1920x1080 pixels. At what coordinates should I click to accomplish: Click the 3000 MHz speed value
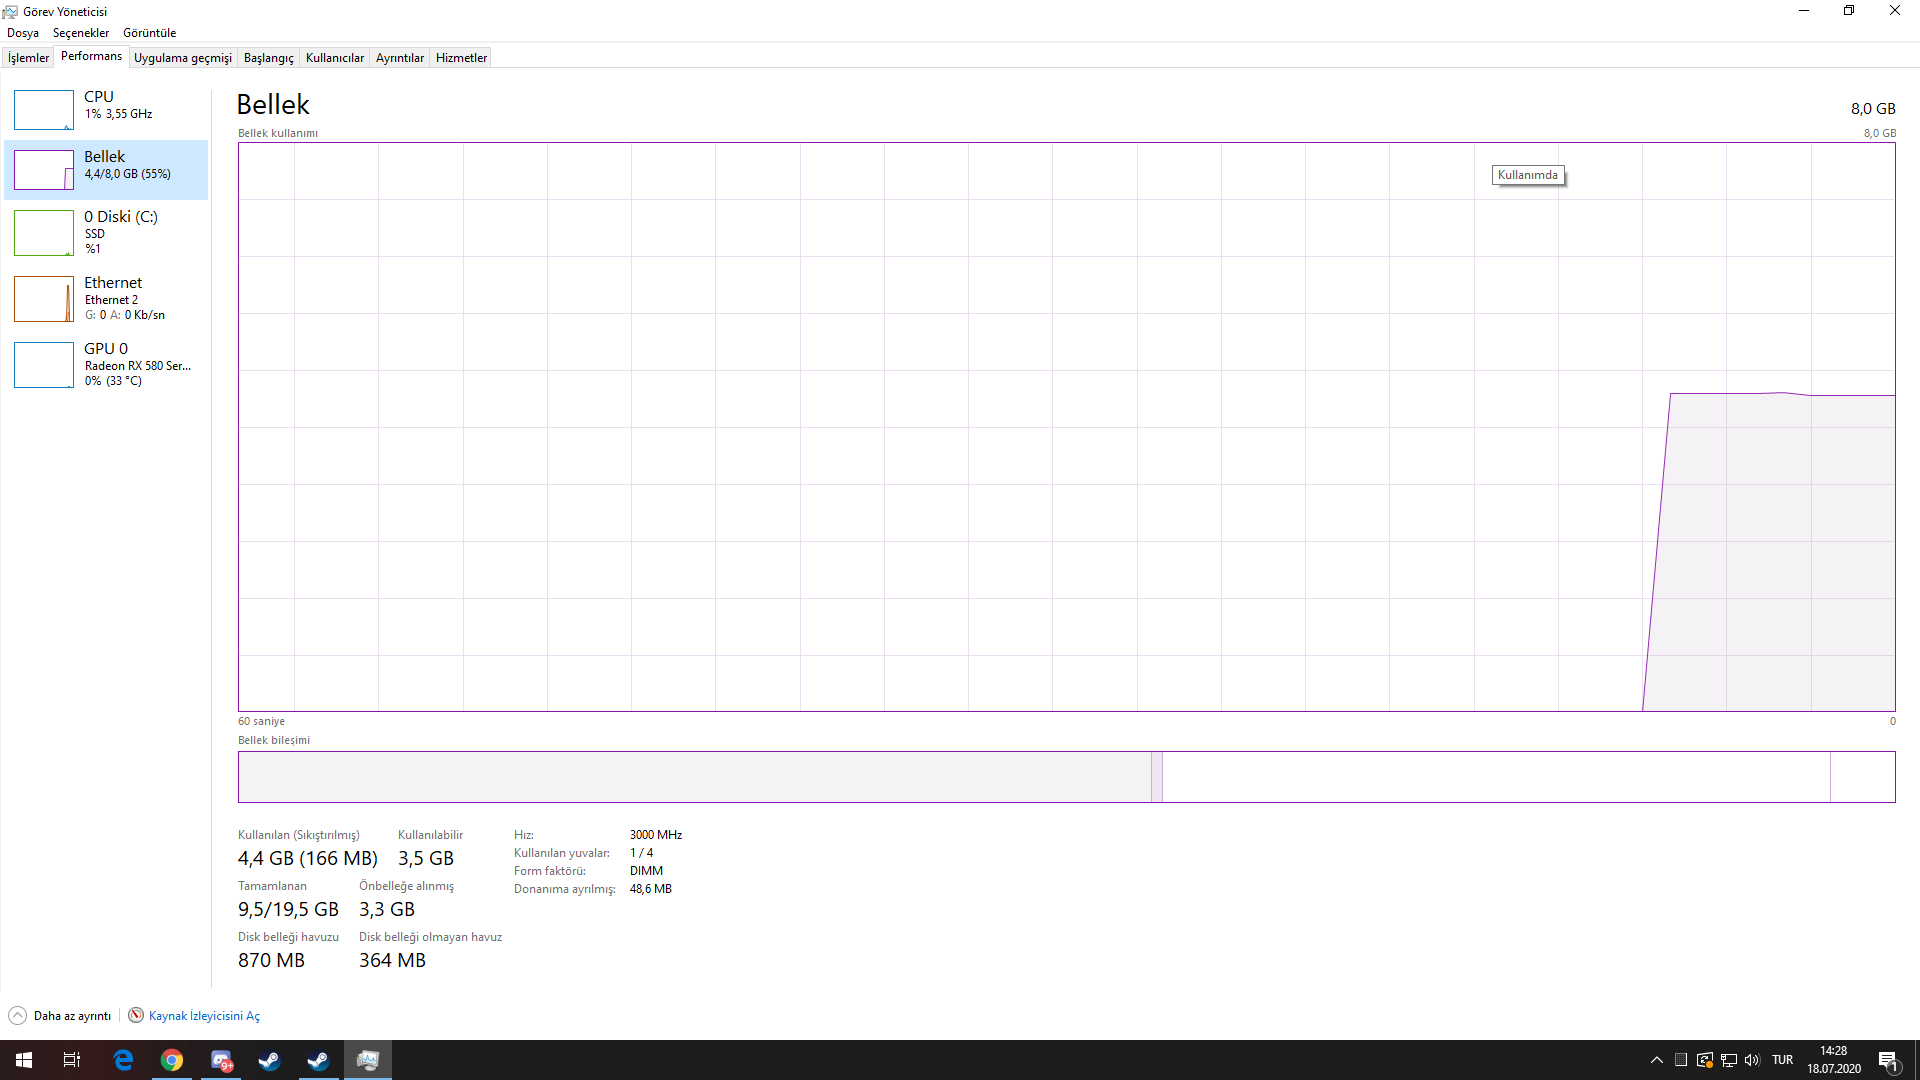[x=656, y=835]
